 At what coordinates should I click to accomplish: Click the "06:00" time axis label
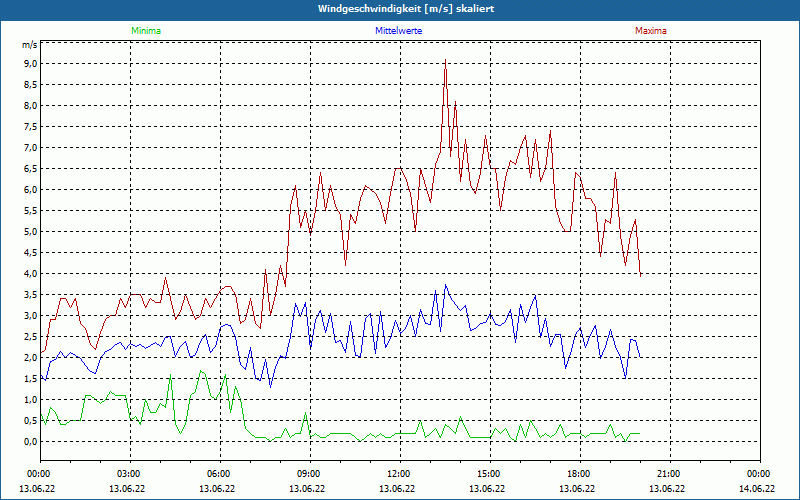coord(218,474)
